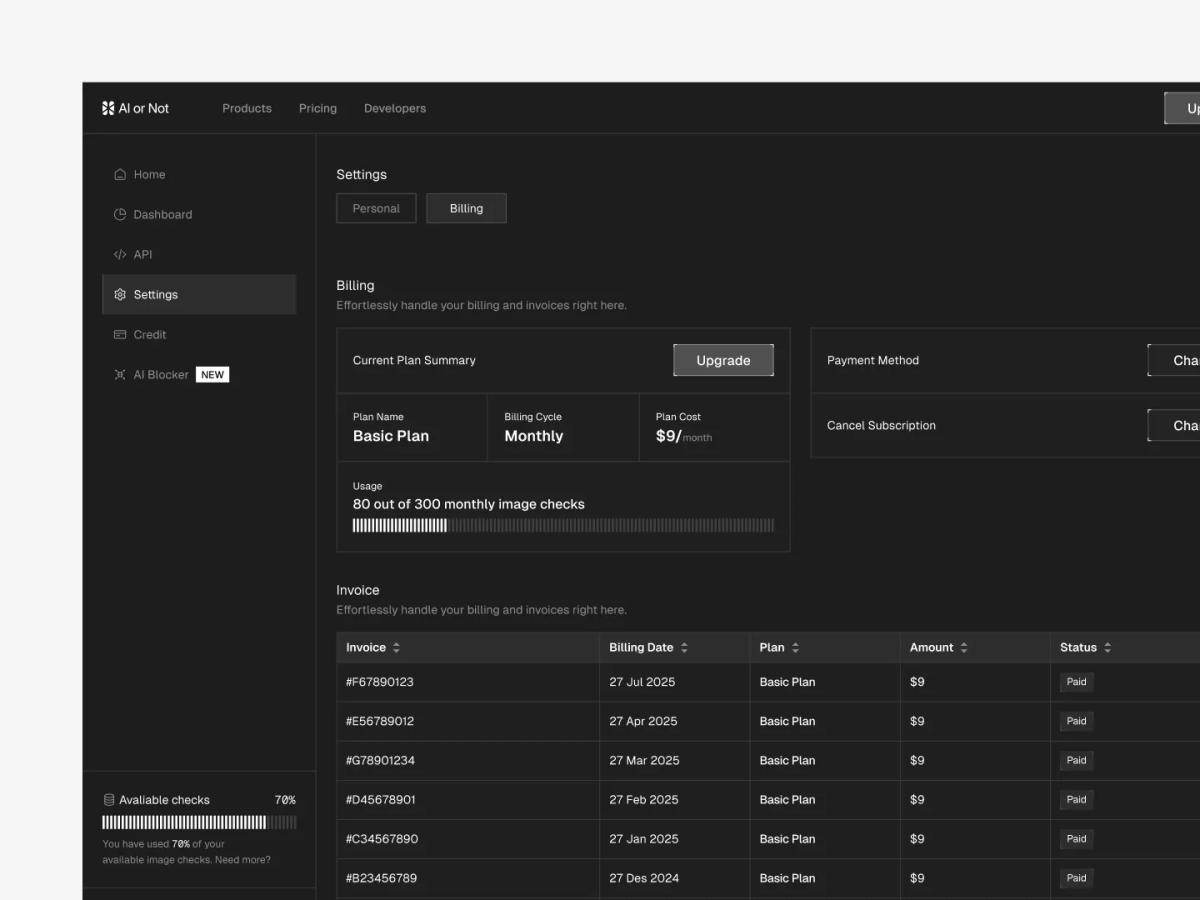Click the Home house icon in the sidebar
The width and height of the screenshot is (1200, 900).
(x=120, y=174)
